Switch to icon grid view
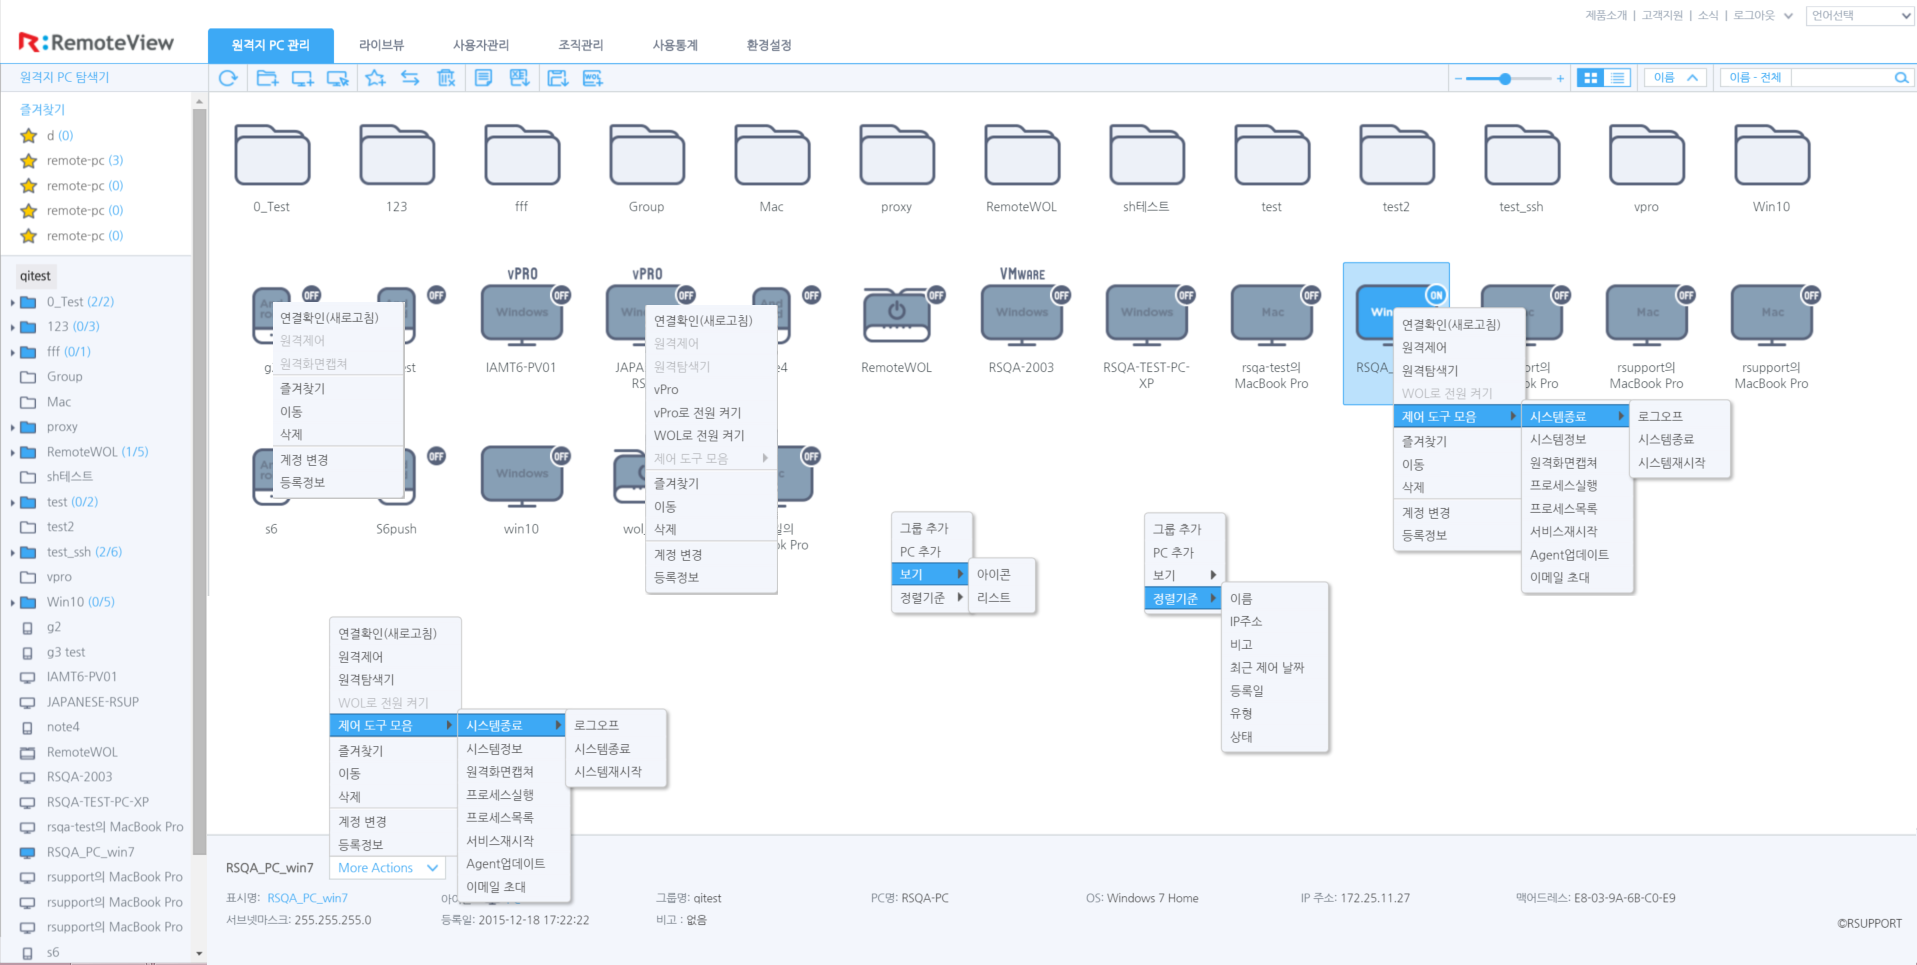The width and height of the screenshot is (1917, 965). tap(1590, 77)
